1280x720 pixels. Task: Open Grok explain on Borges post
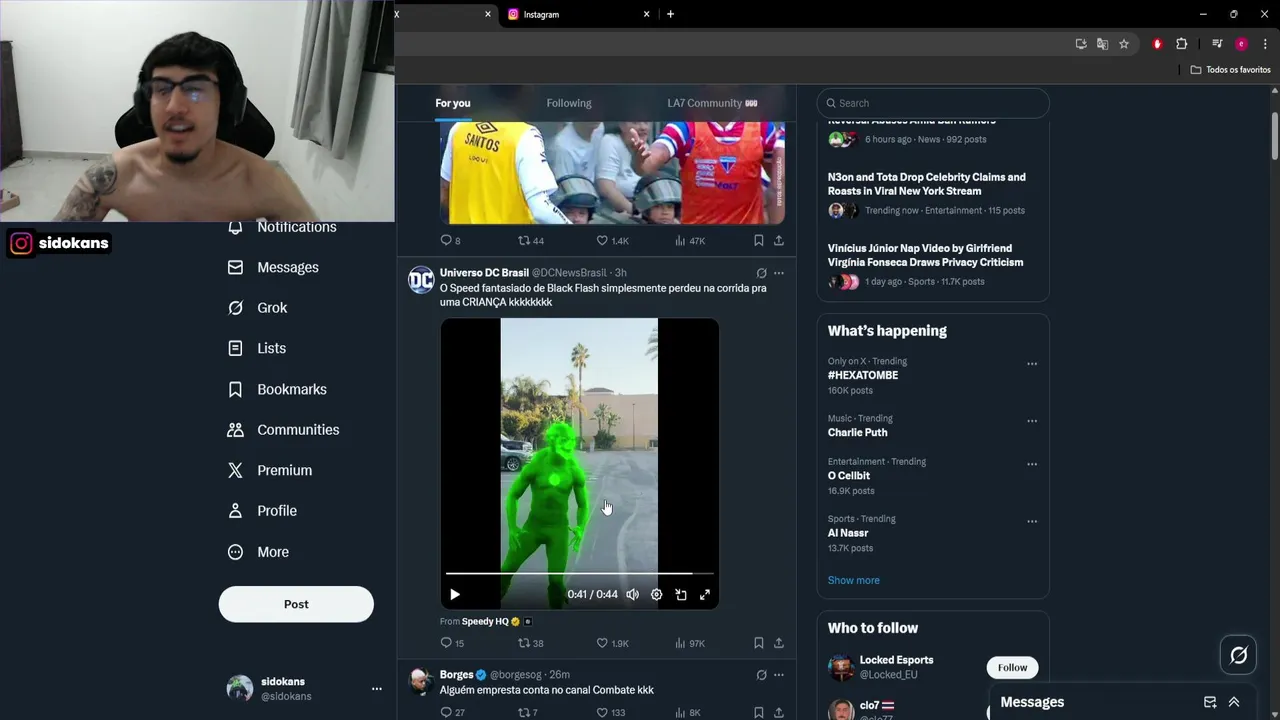pos(761,675)
